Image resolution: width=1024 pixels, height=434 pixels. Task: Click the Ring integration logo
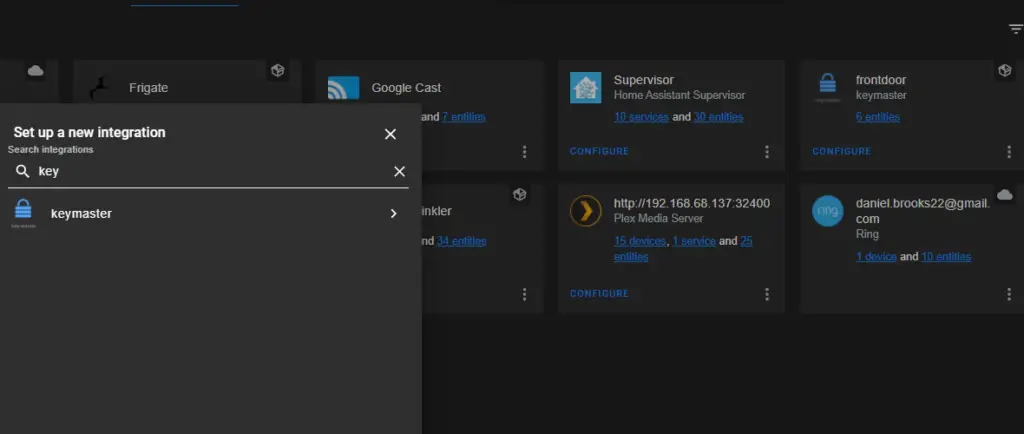point(827,211)
